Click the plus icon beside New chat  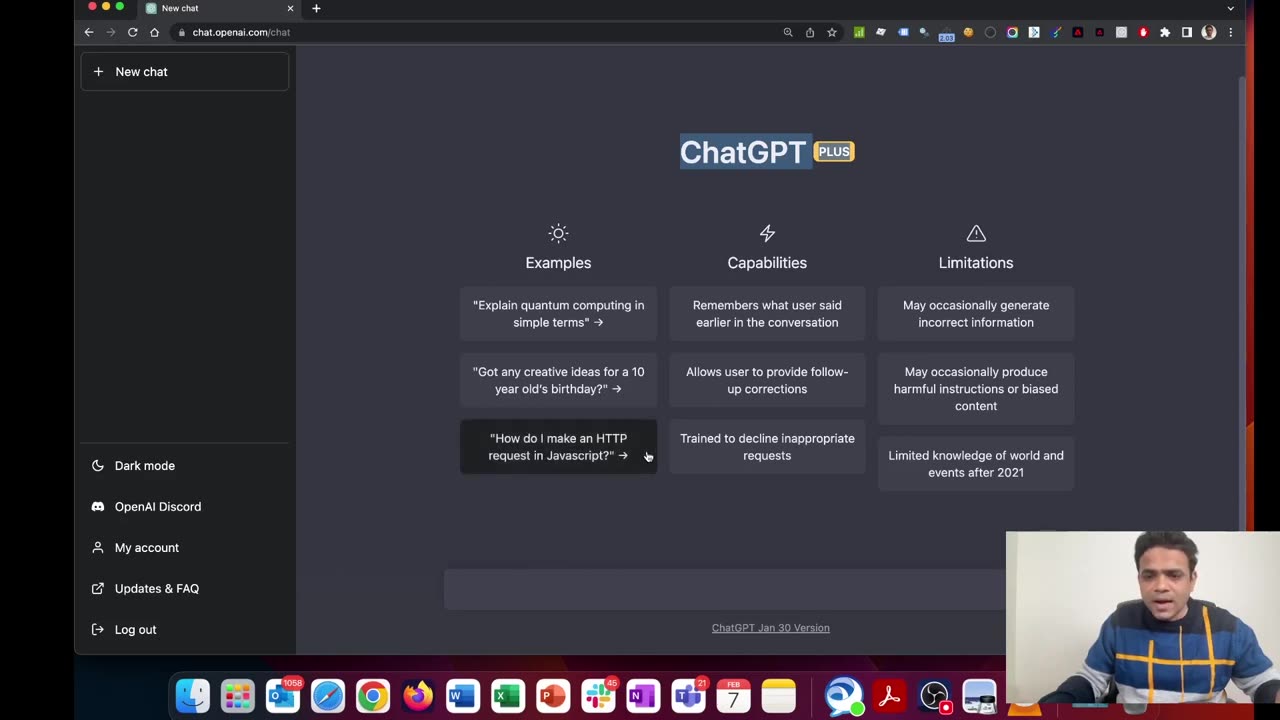click(x=98, y=72)
